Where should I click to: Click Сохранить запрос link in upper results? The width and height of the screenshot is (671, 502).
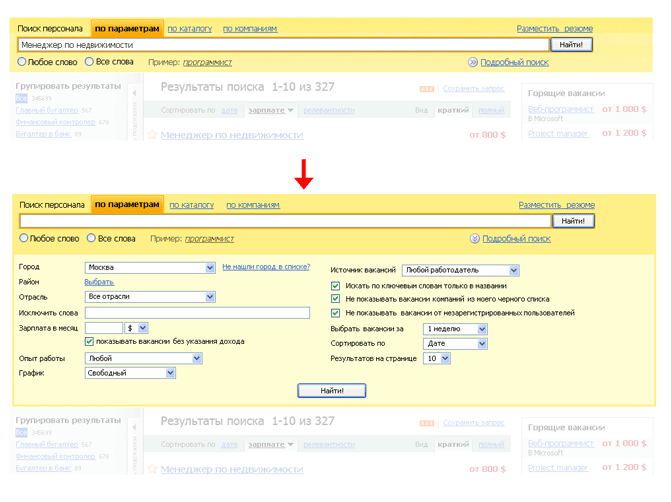(474, 89)
